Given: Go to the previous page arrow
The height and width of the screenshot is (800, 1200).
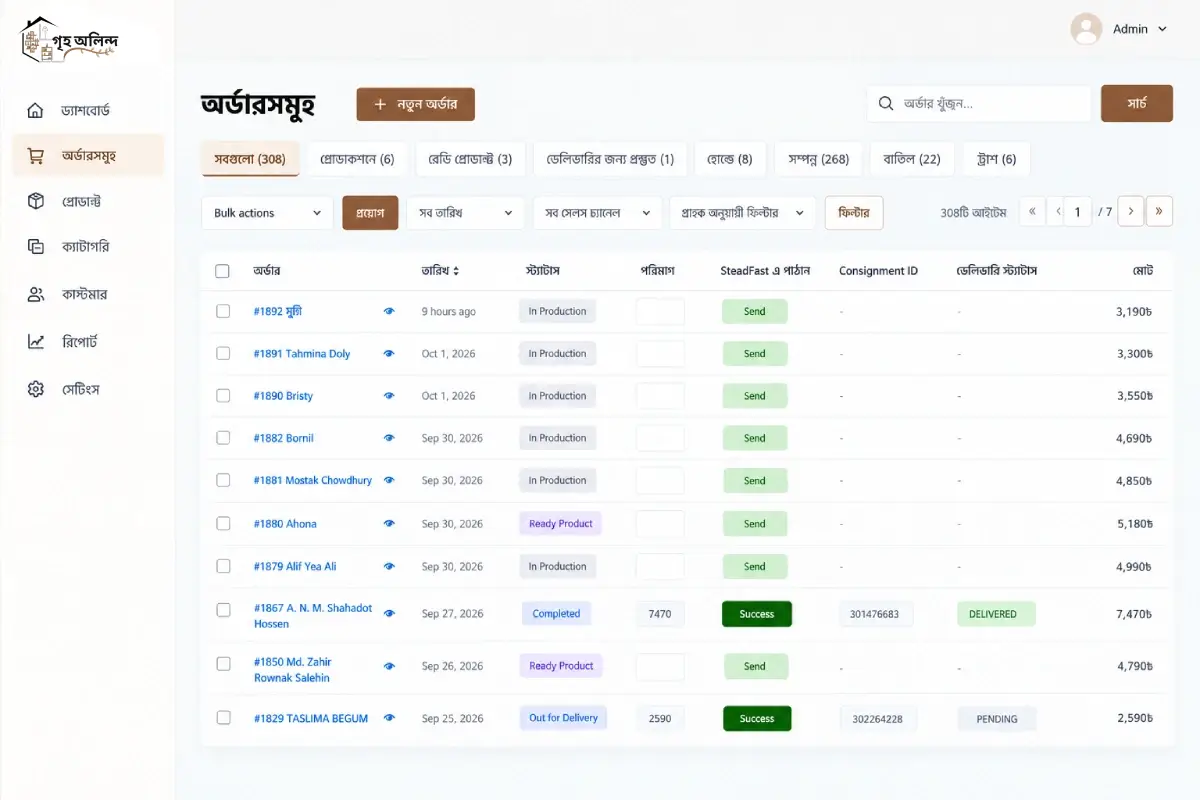Looking at the screenshot, I should pos(1059,212).
